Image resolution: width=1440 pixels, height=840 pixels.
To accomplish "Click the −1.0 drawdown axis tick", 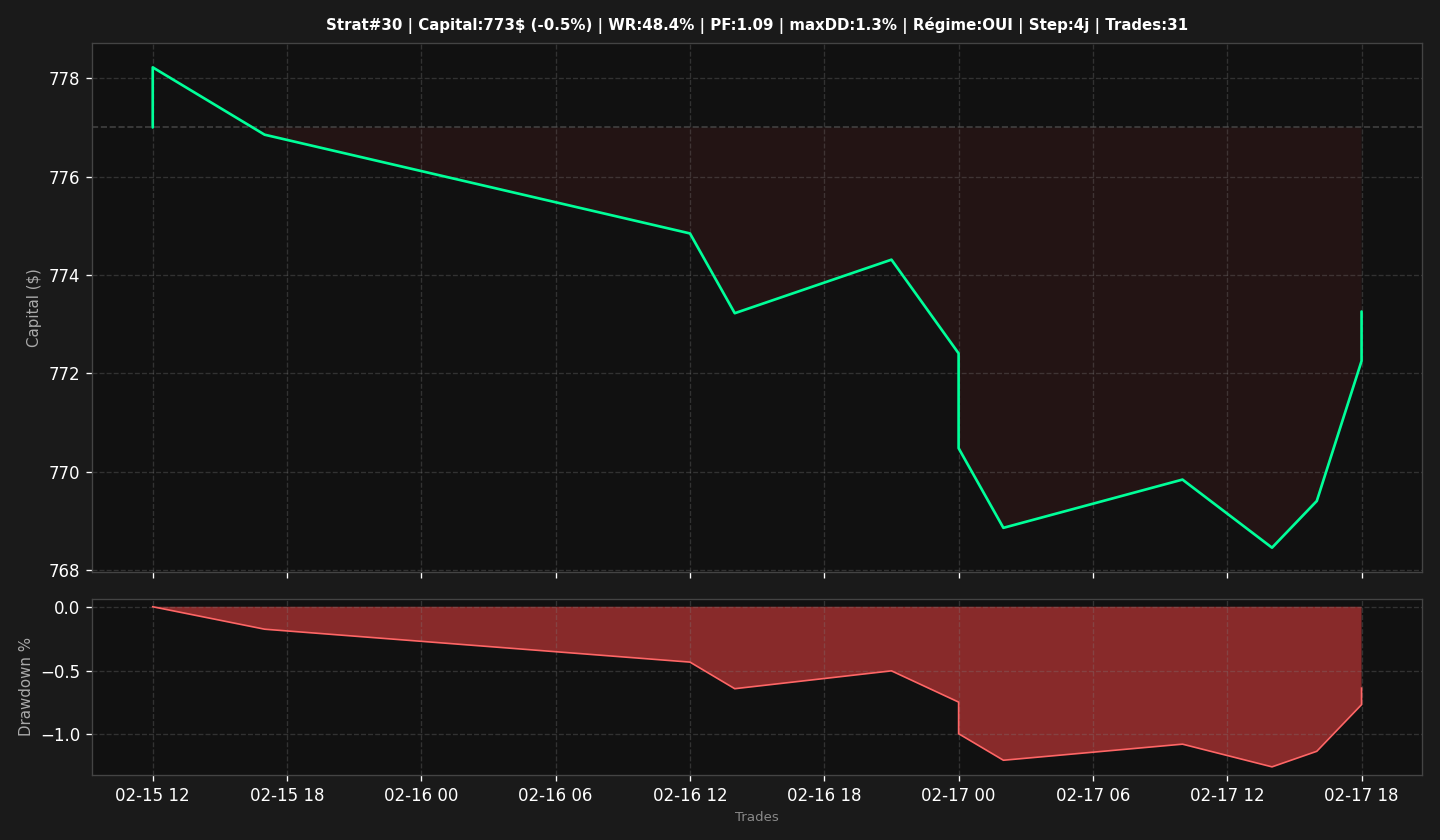I will 59,735.
